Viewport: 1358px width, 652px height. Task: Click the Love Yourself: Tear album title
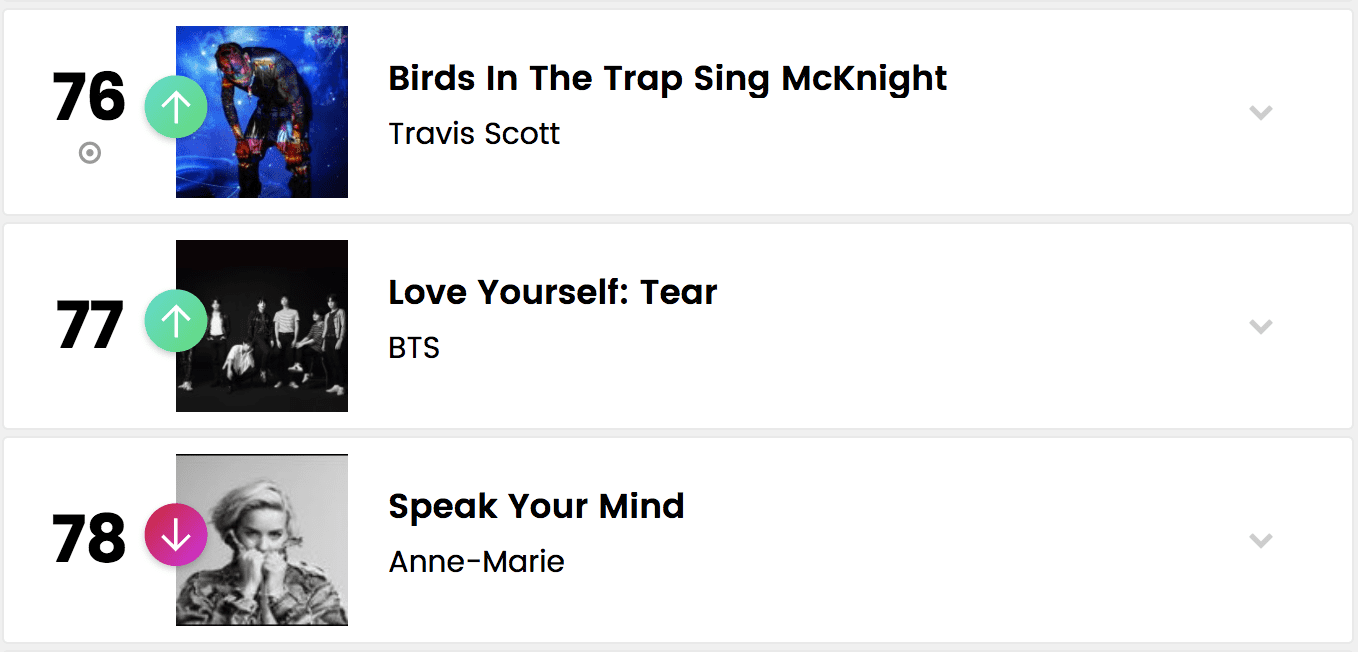coord(552,292)
